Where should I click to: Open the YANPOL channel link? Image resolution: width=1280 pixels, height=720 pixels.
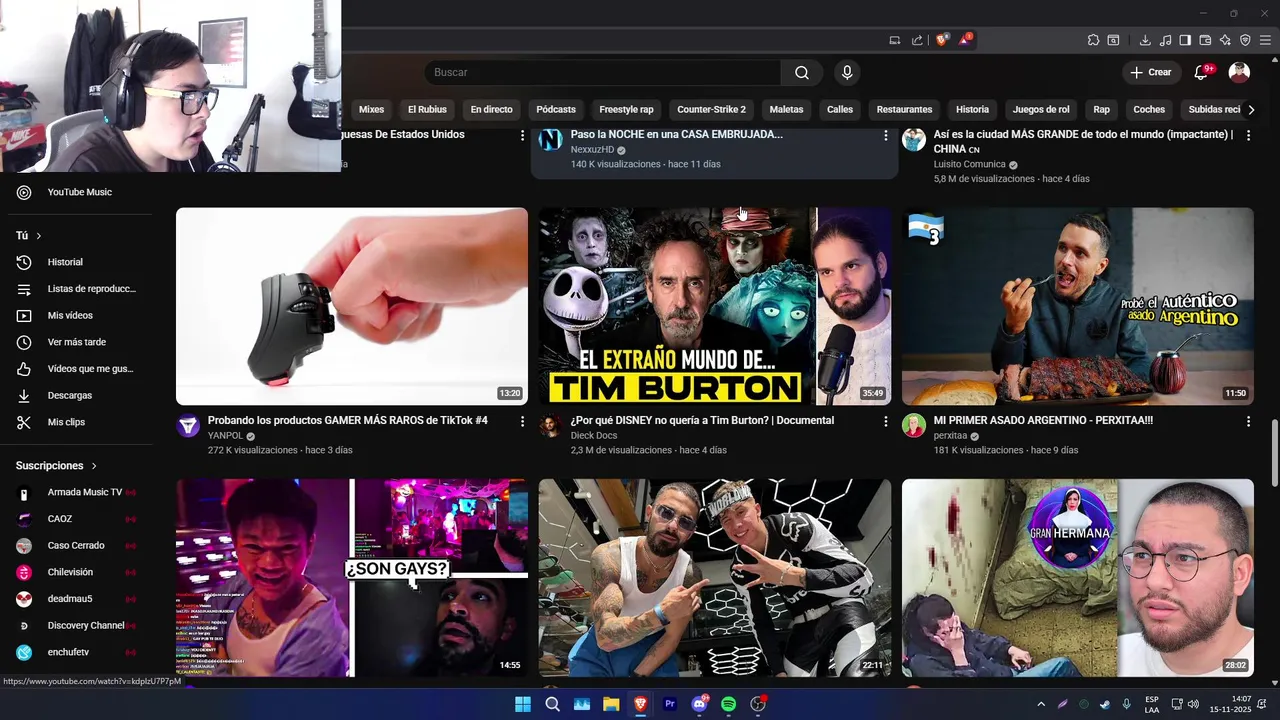click(x=225, y=436)
